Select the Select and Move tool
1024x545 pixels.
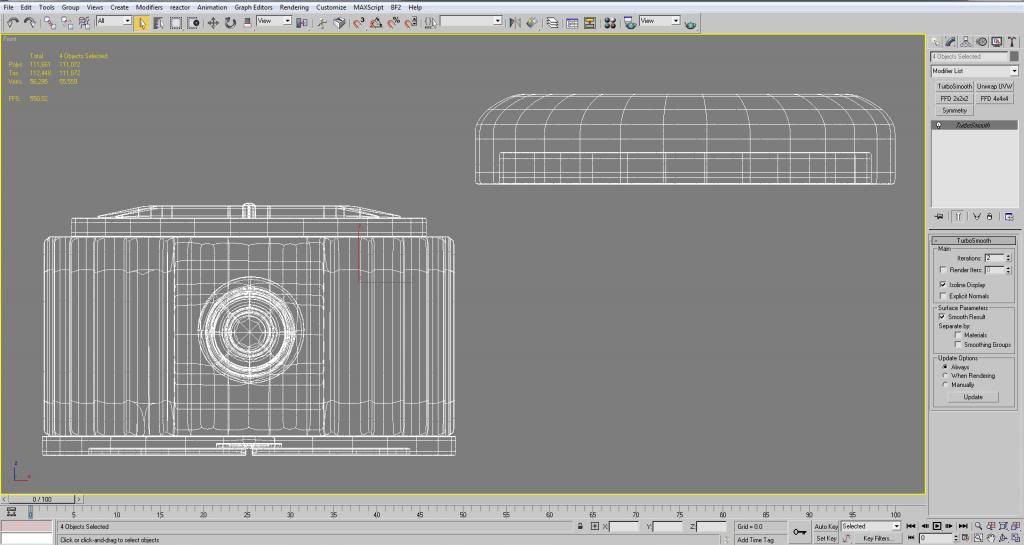[x=213, y=22]
